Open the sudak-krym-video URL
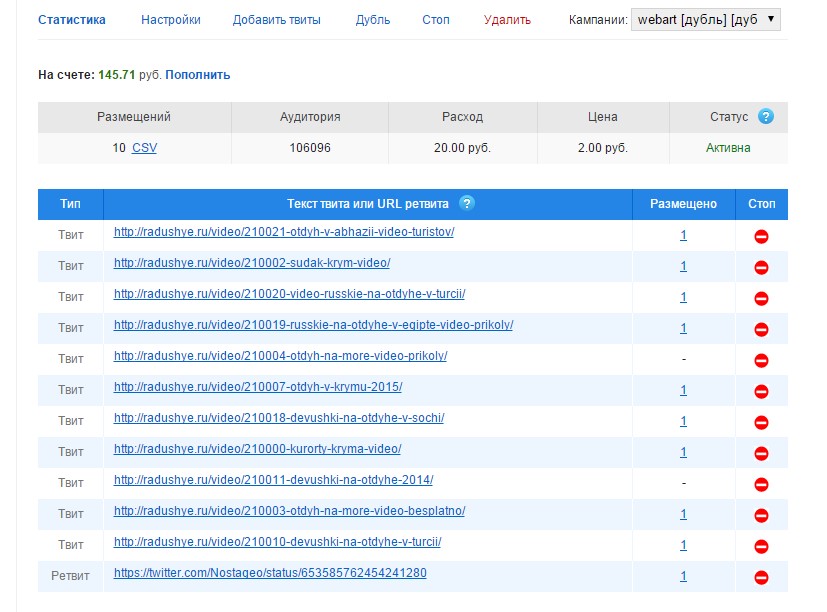This screenshot has height=612, width=827. [252, 263]
